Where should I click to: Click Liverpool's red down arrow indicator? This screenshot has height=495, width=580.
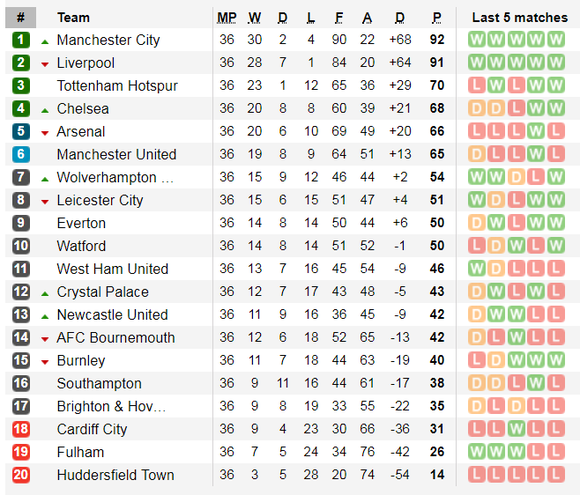(45, 65)
